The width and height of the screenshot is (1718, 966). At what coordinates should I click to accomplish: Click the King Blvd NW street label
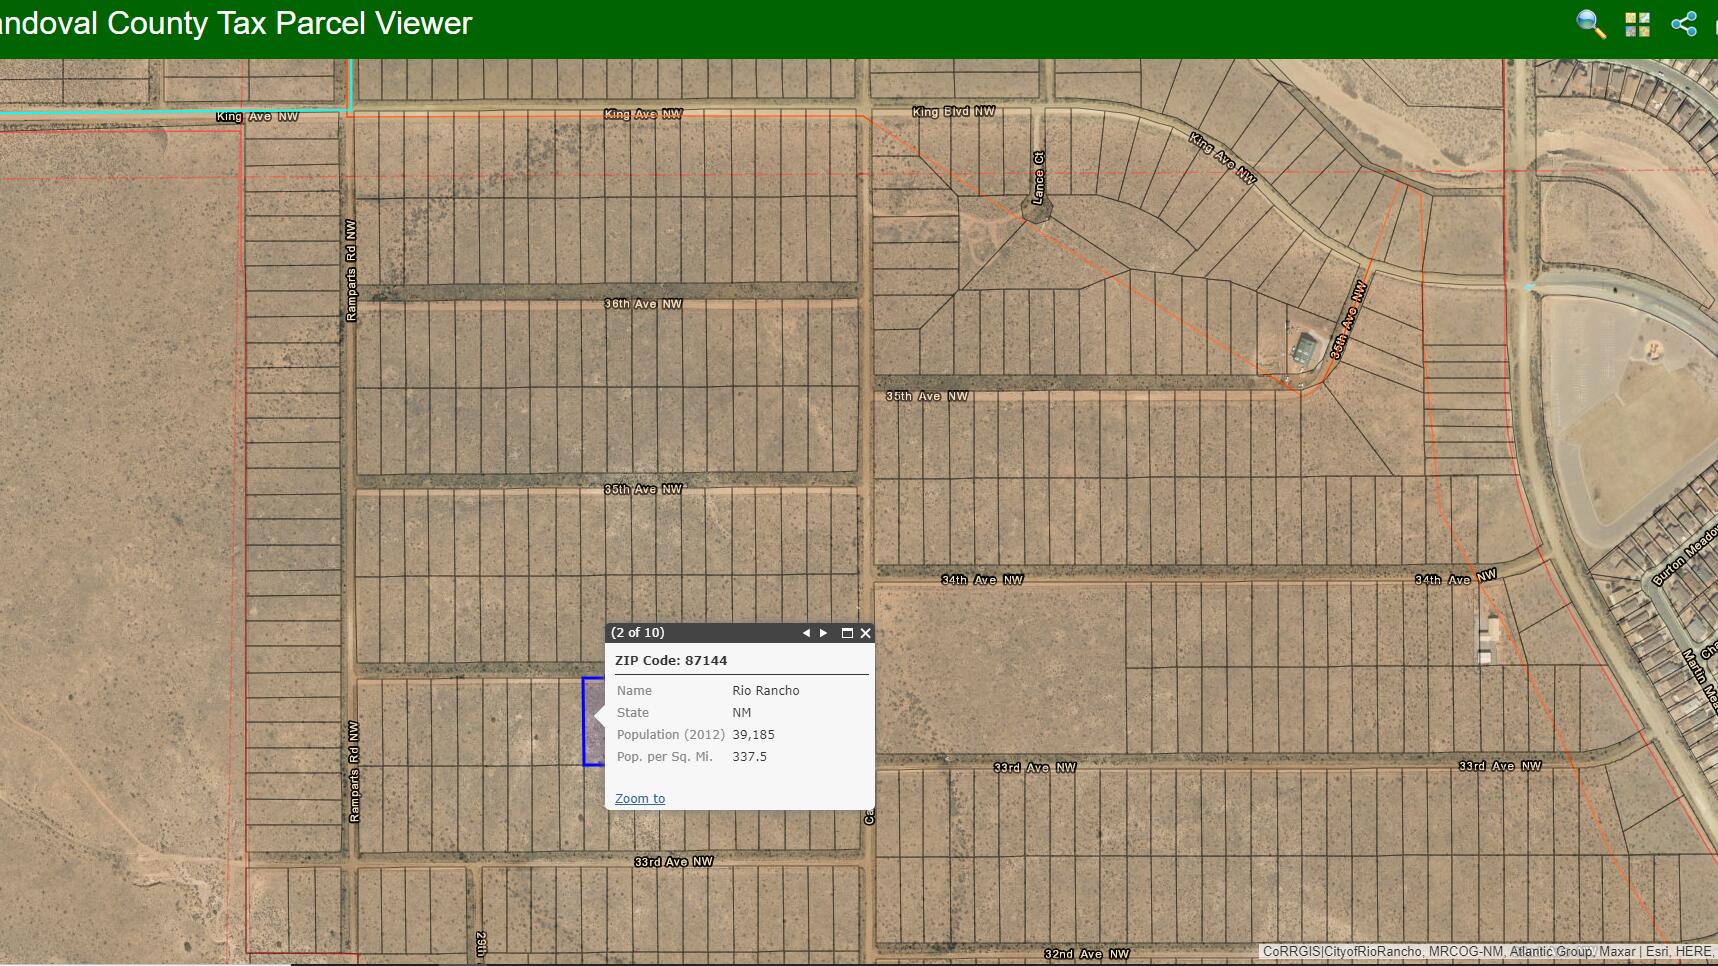point(954,112)
